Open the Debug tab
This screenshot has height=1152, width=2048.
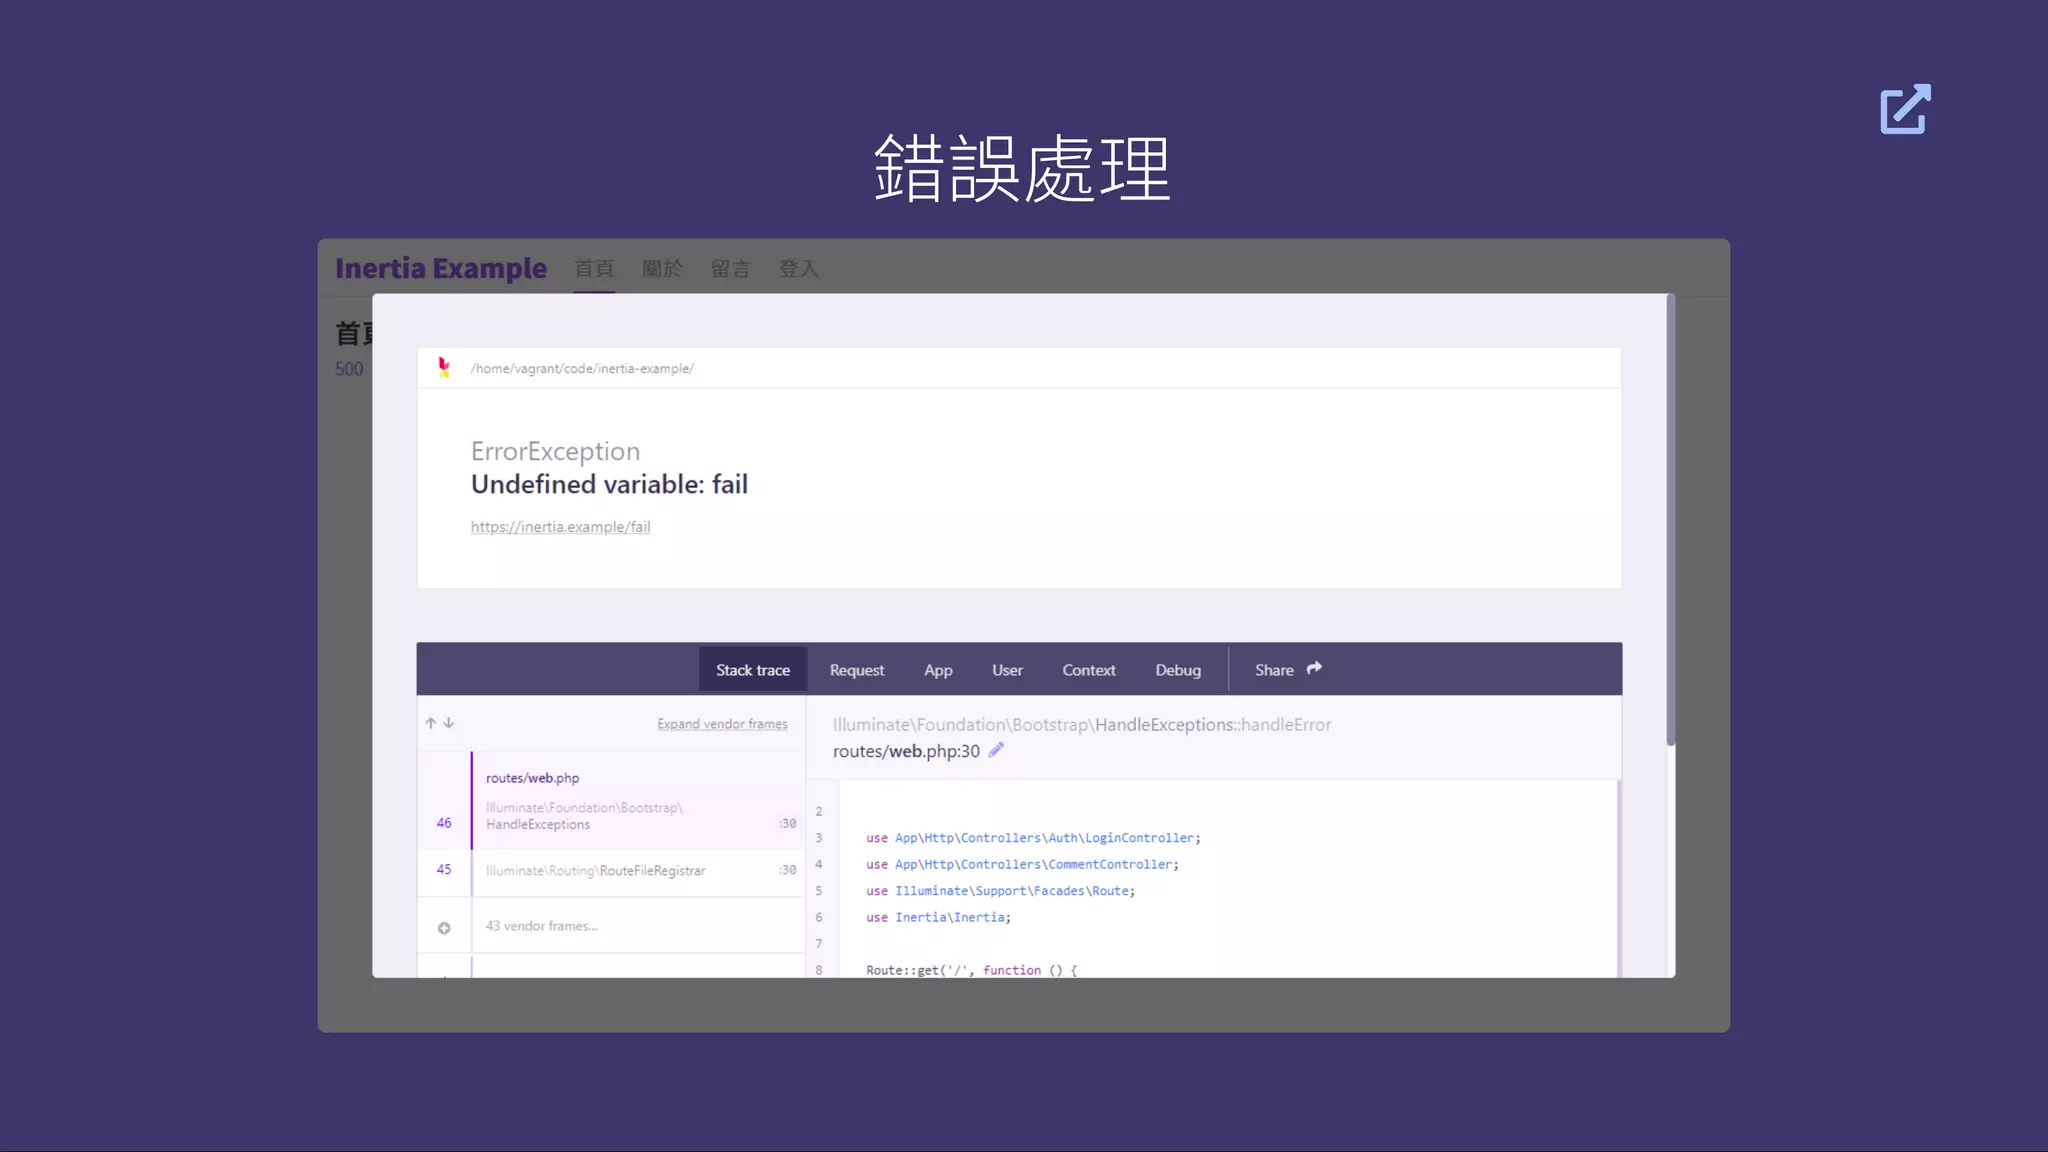tap(1177, 670)
